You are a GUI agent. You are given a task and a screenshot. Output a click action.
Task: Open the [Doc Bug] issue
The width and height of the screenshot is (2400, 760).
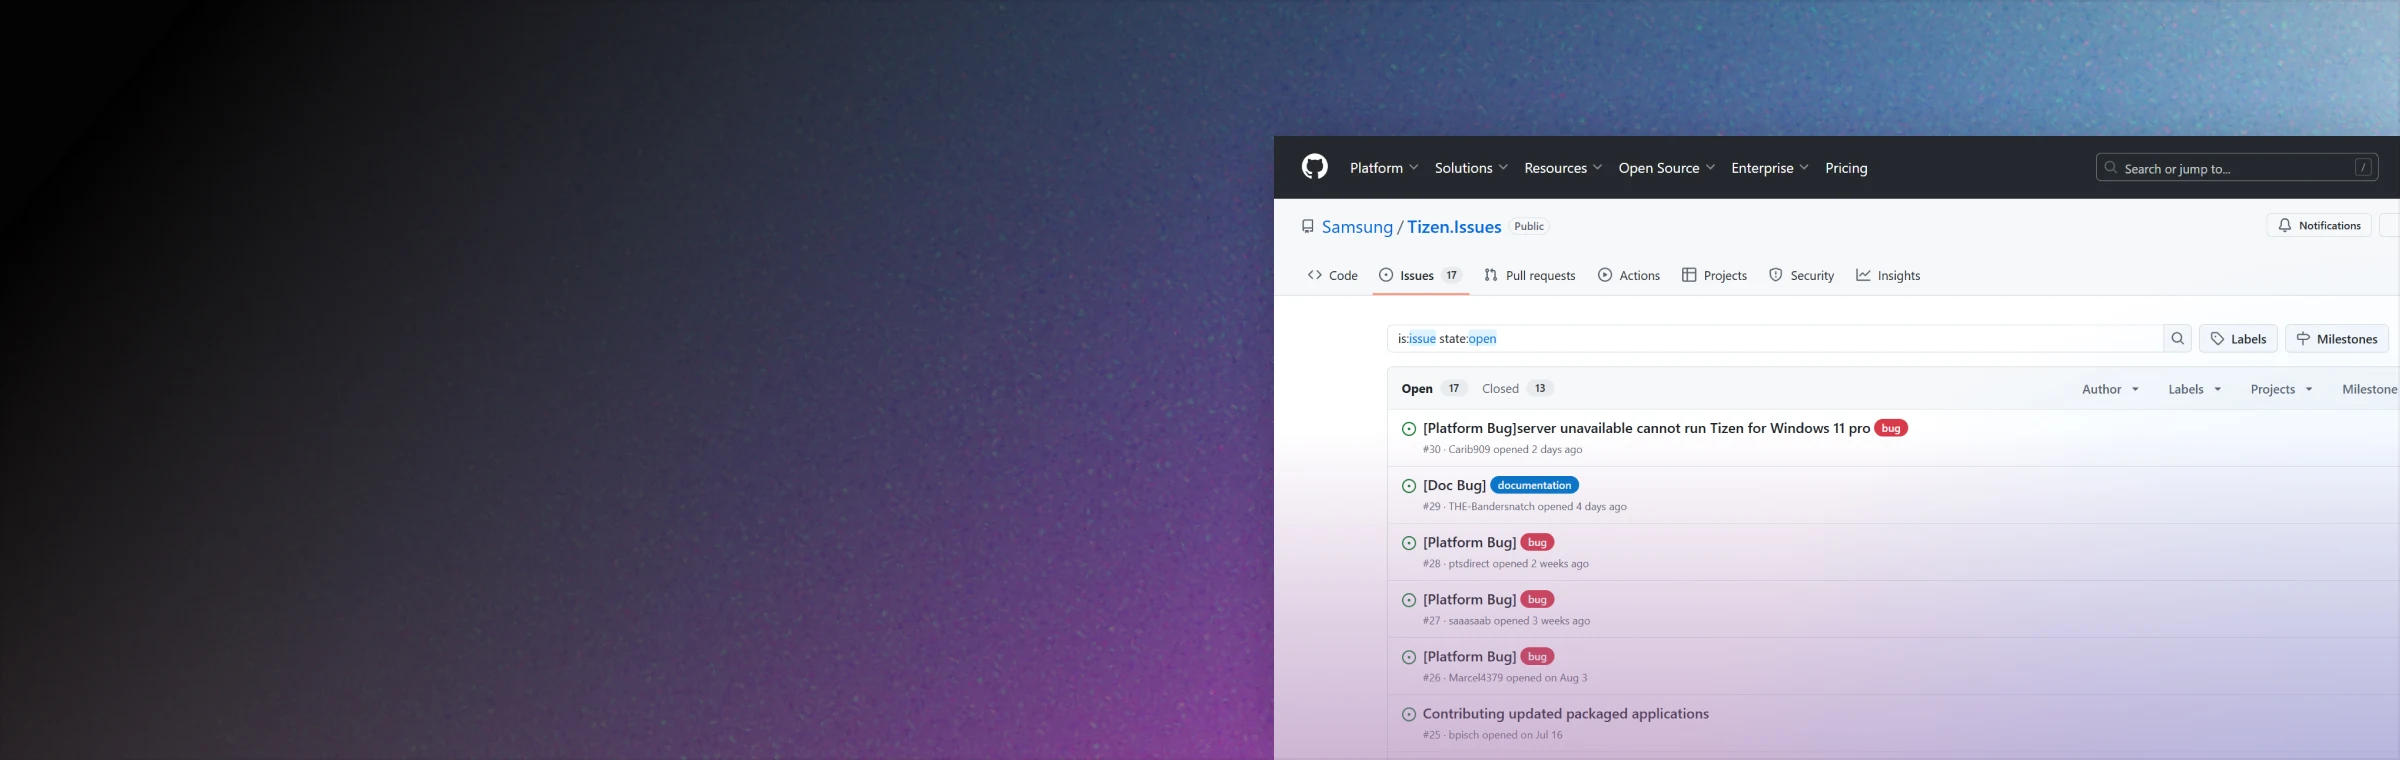coord(1454,485)
